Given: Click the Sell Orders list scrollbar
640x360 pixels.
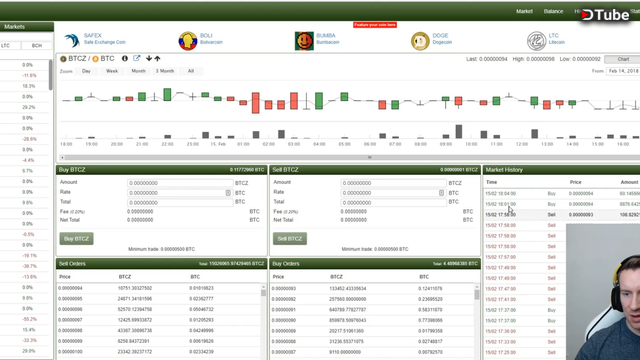Looking at the screenshot, I should click(264, 293).
